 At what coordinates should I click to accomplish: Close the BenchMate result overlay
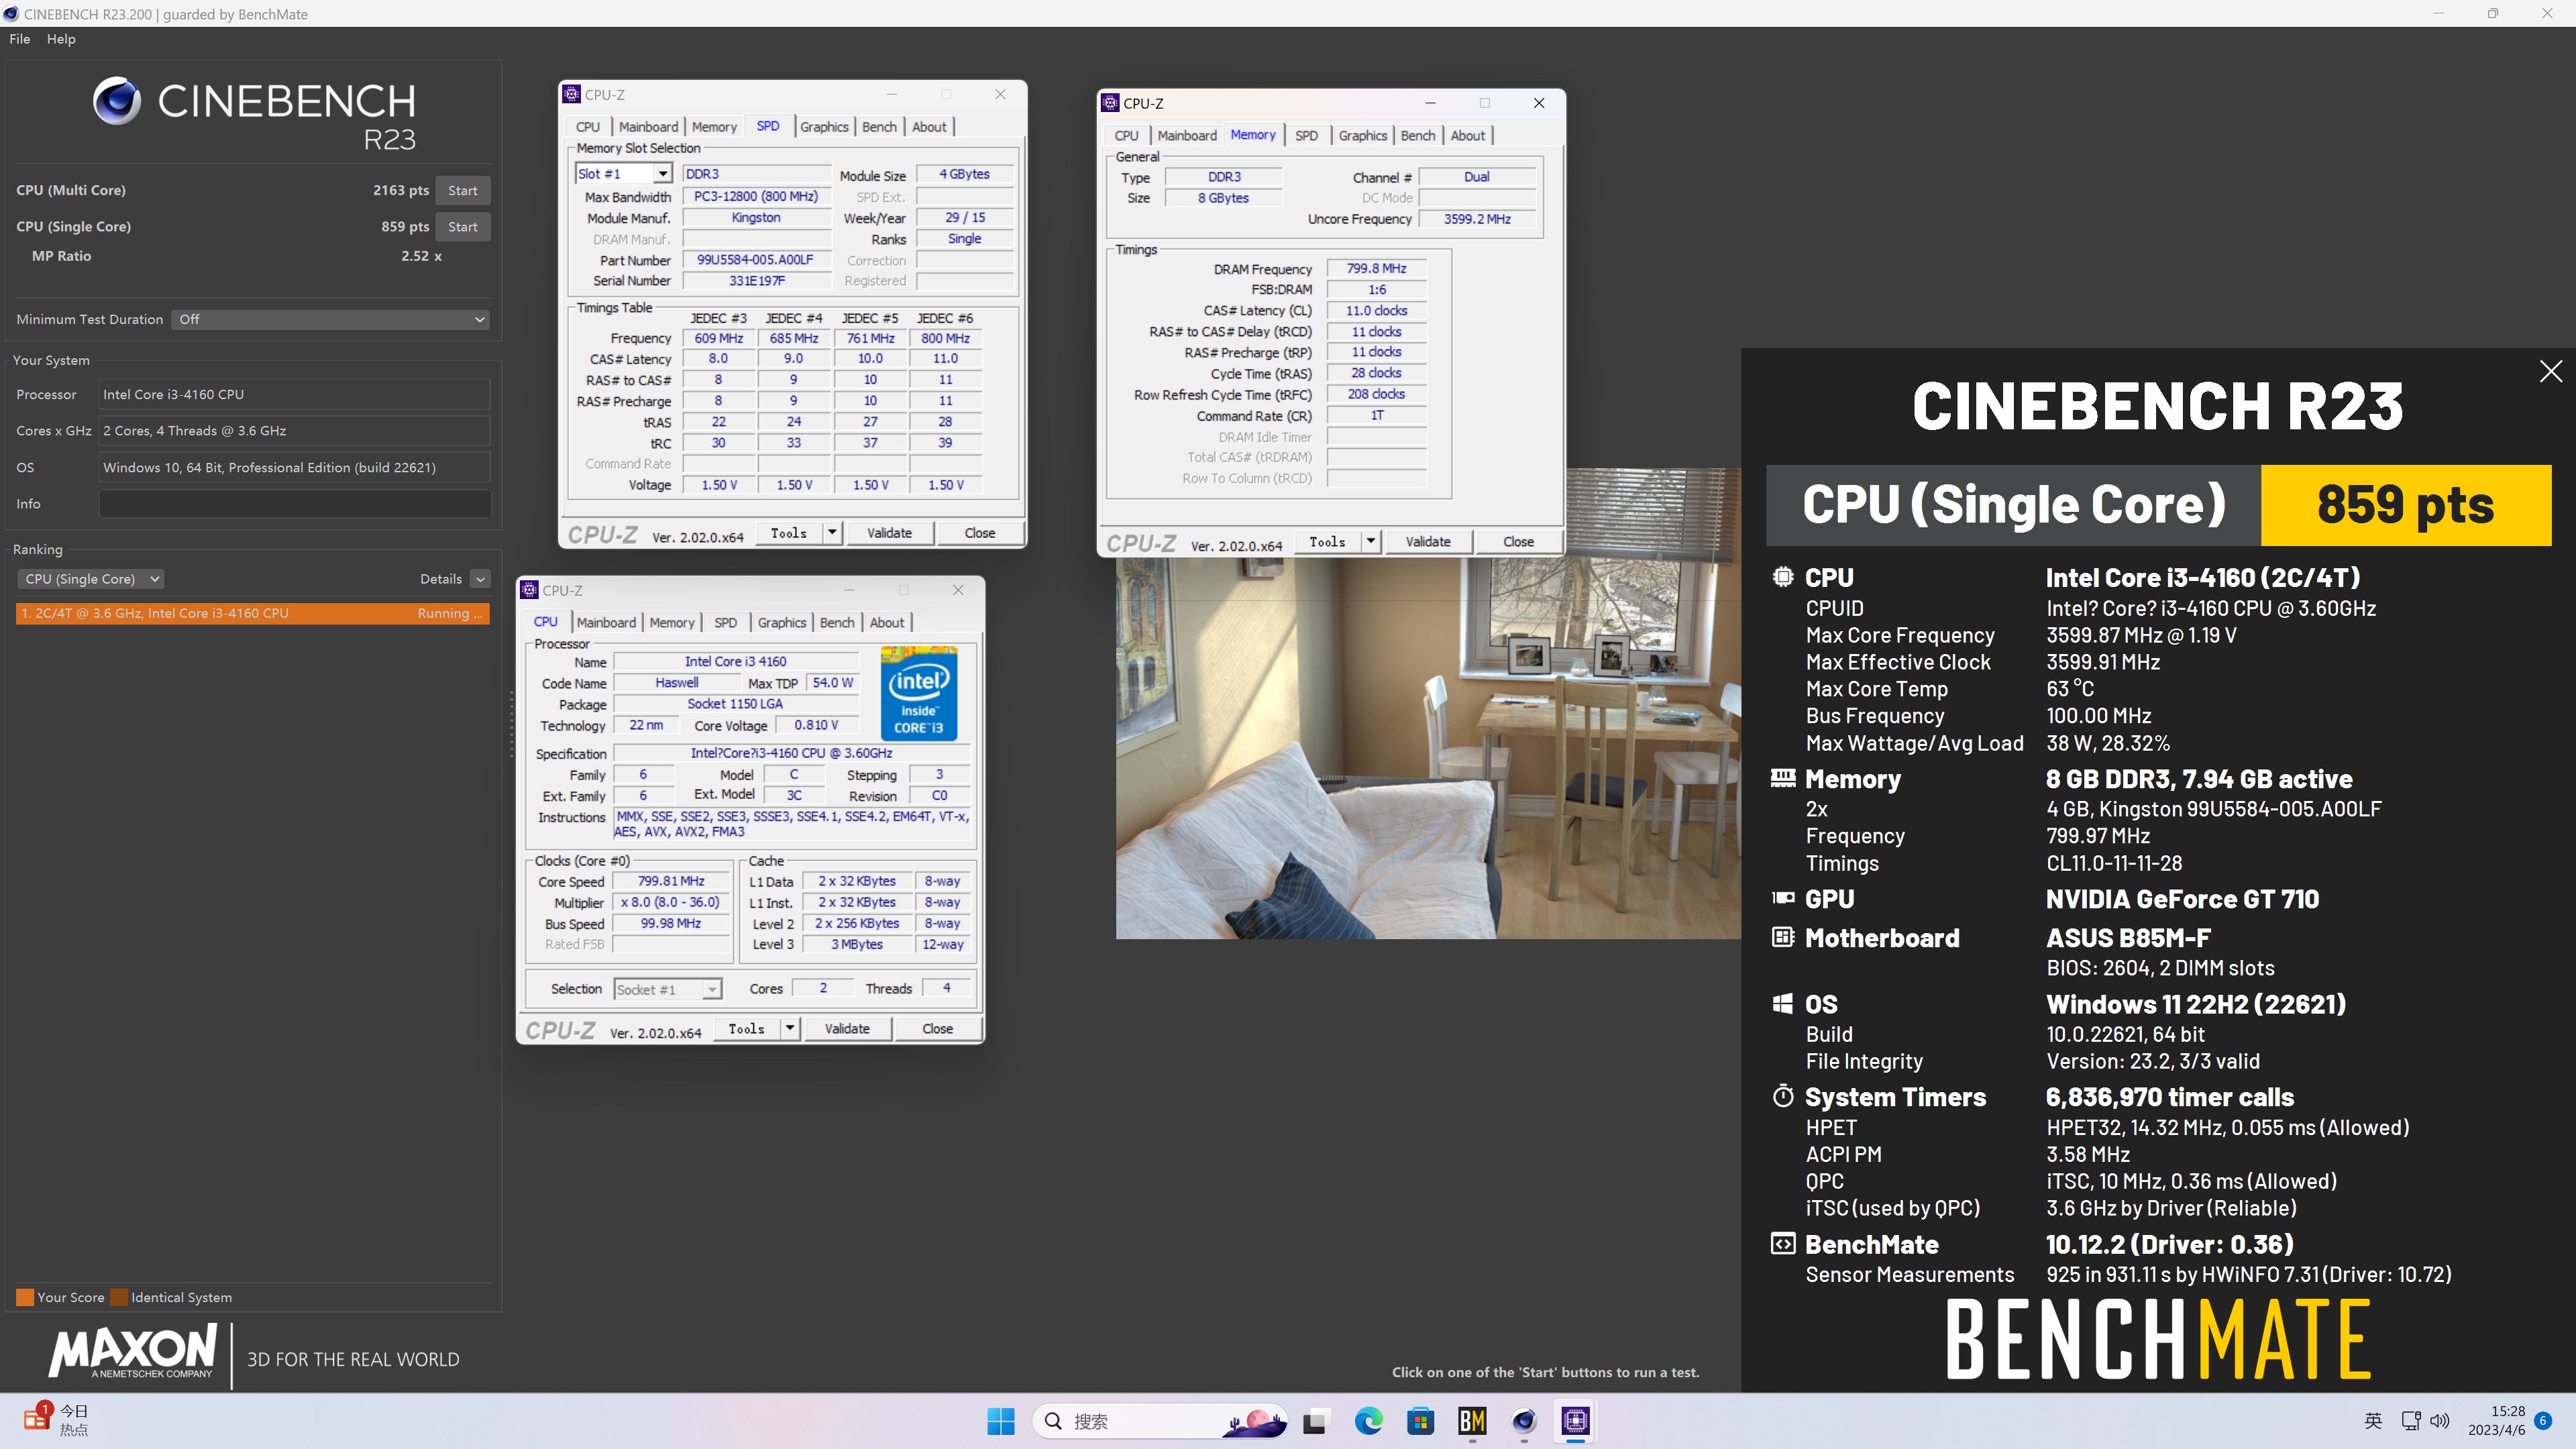[x=2551, y=371]
